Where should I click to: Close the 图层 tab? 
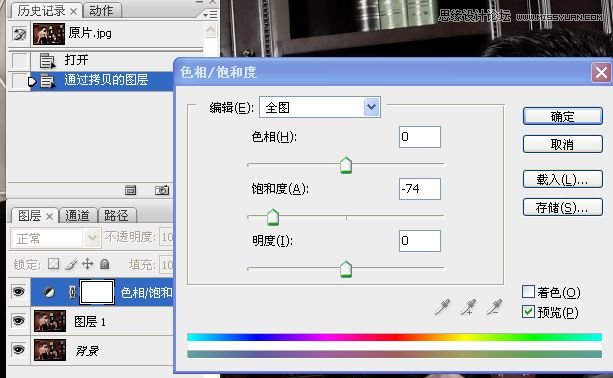[50, 216]
